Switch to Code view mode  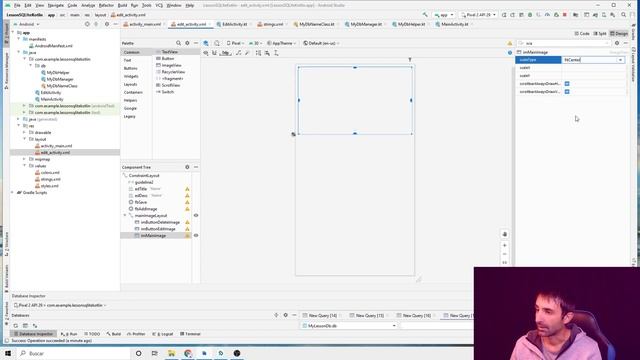click(582, 33)
